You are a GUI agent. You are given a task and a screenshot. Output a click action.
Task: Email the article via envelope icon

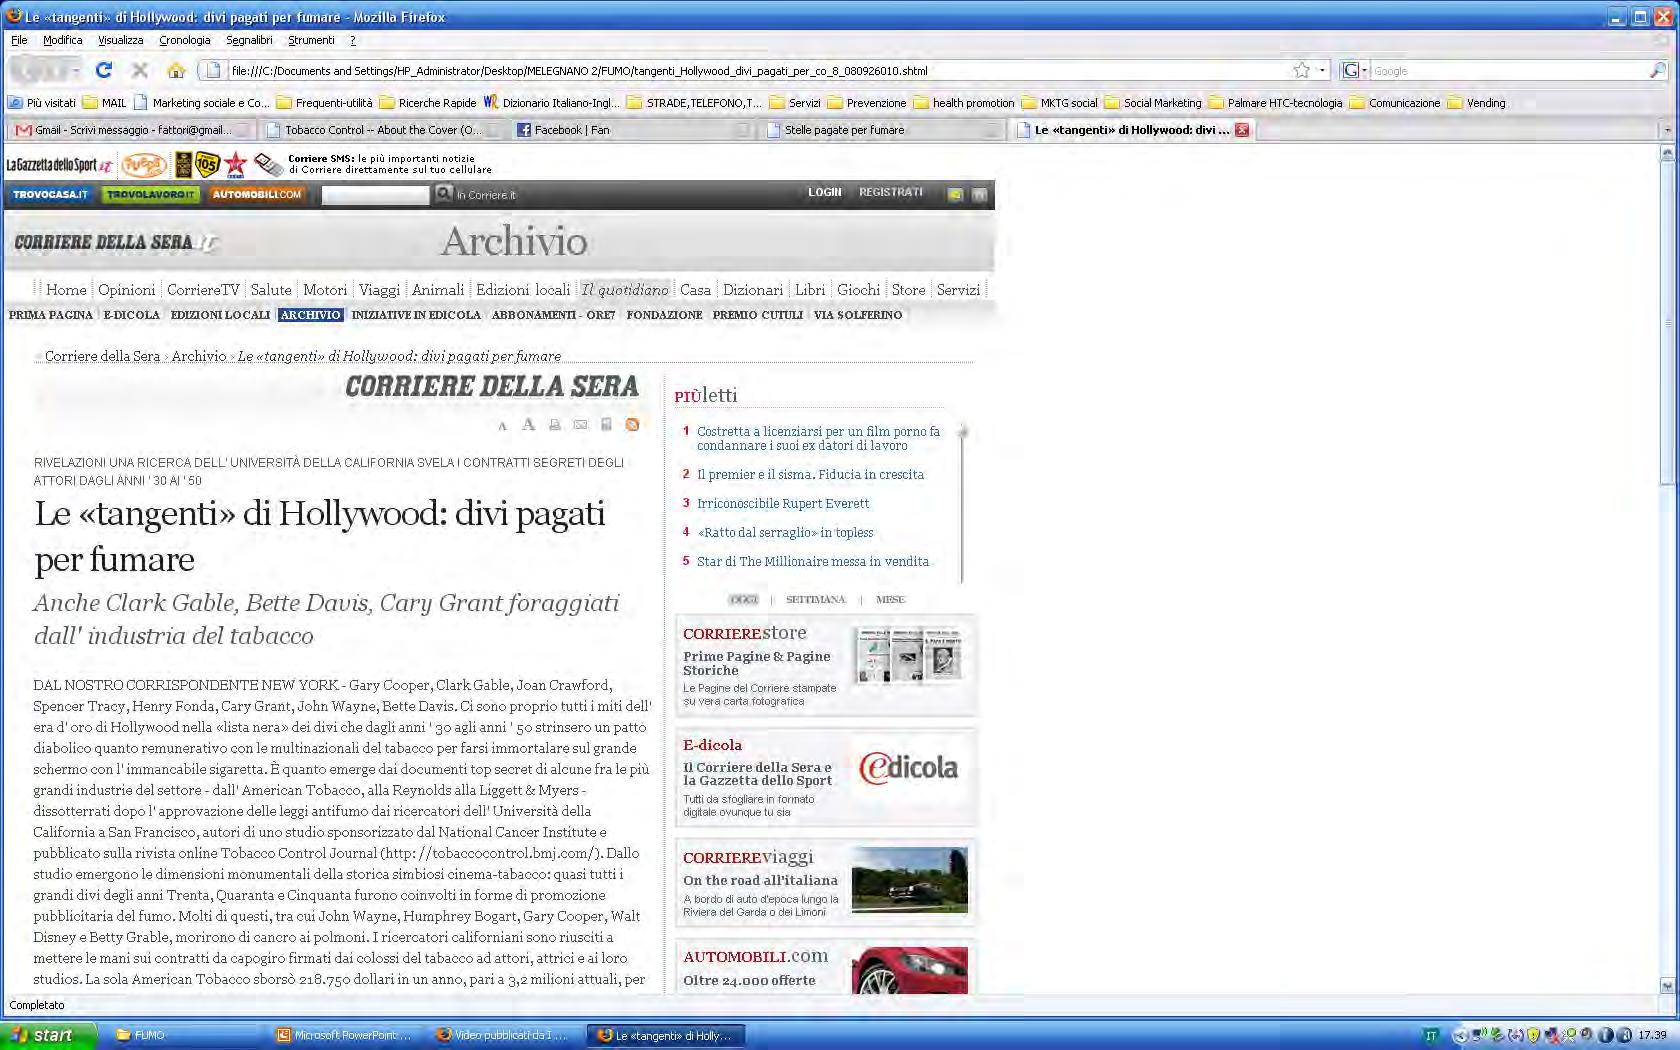[580, 425]
